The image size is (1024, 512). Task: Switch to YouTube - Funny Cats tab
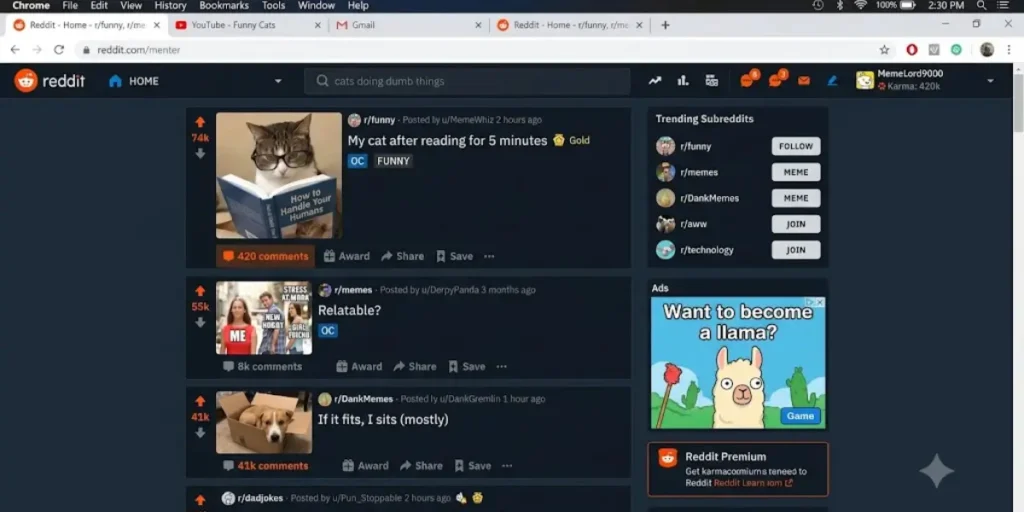pyautogui.click(x=248, y=25)
